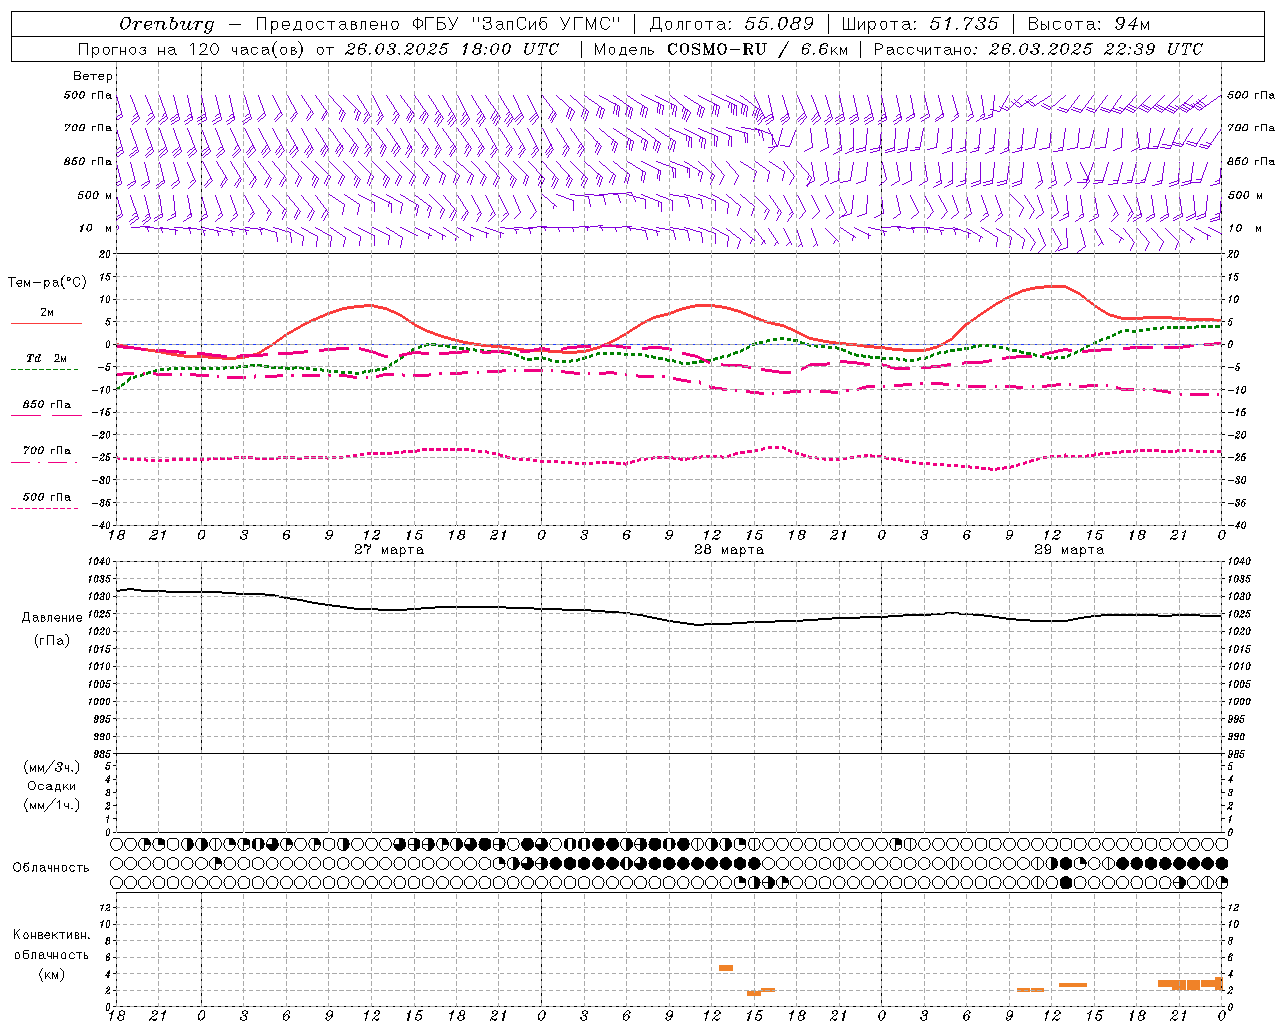Viewport: 1280px width, 1024px height.
Task: Click the dashed 500 гПа legend line sample
Action: (x=44, y=509)
